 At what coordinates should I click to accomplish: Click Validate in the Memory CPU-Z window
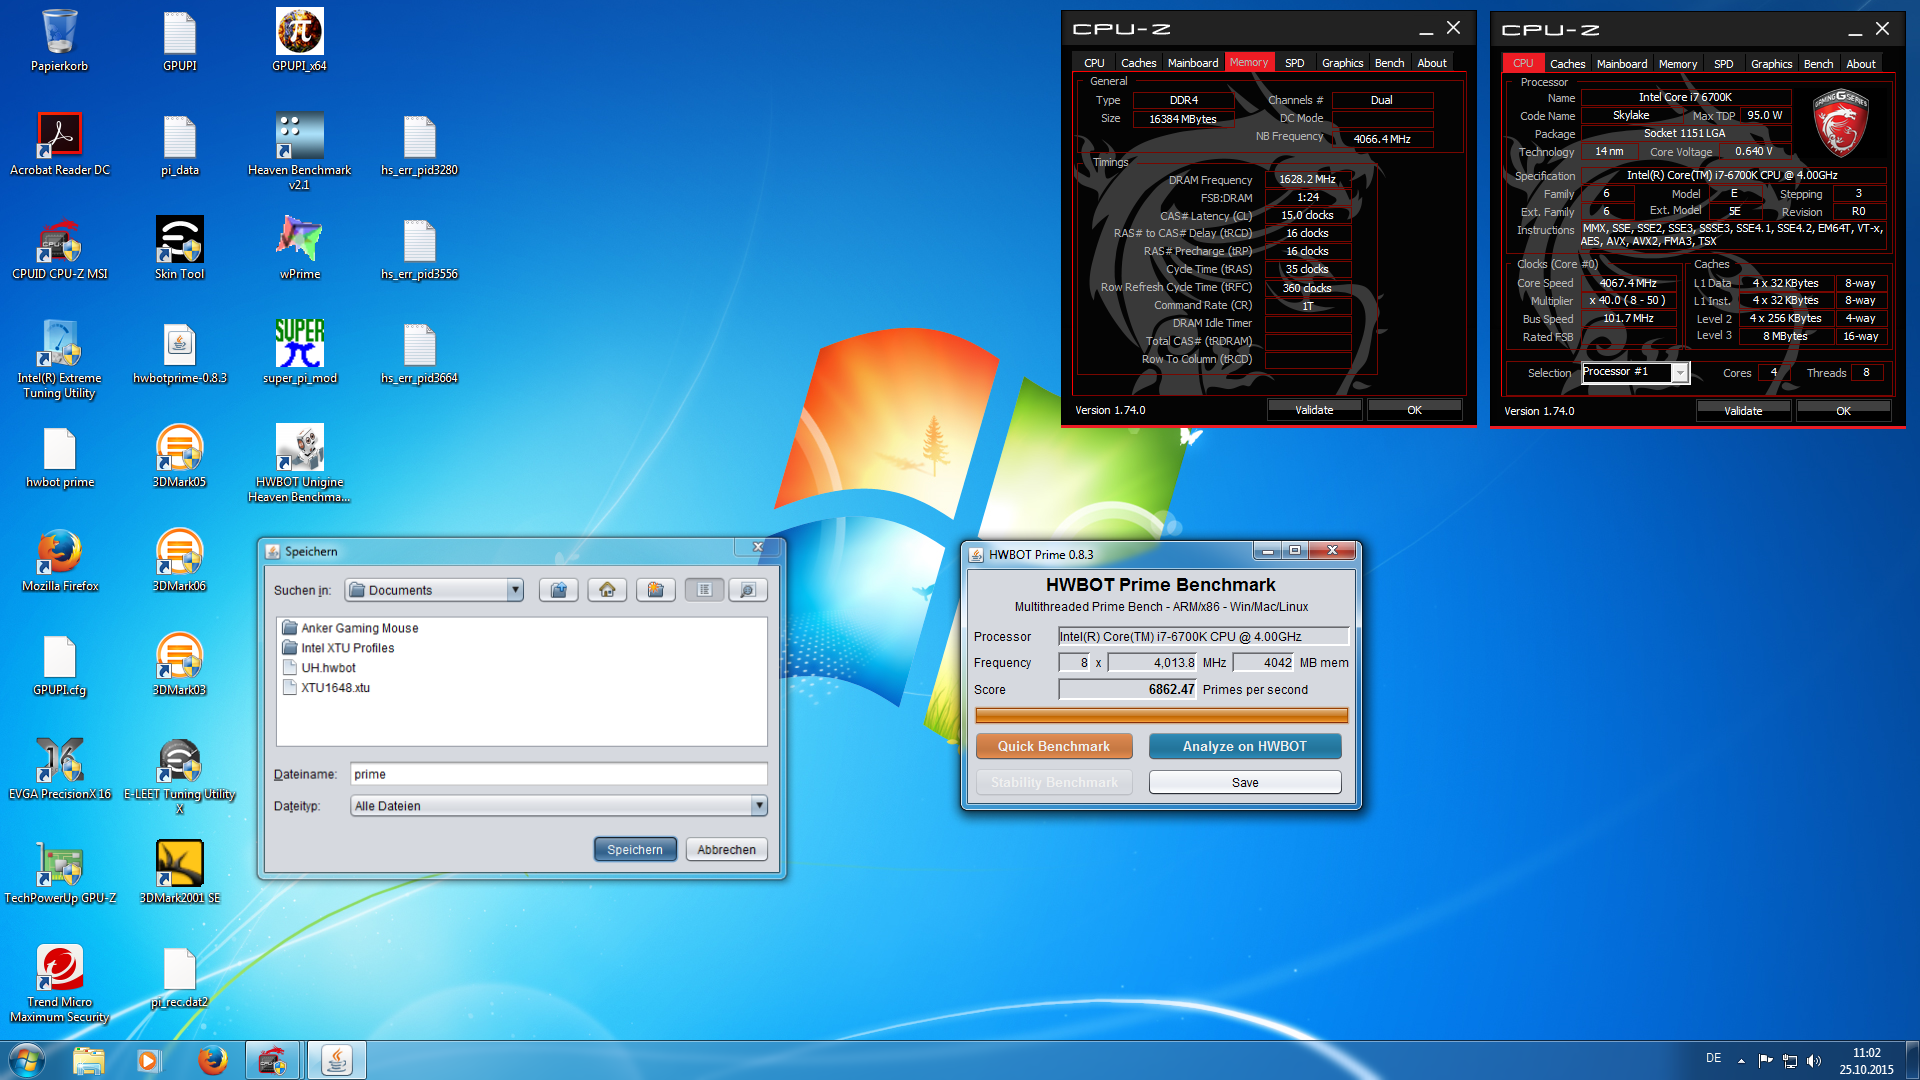(x=1314, y=410)
